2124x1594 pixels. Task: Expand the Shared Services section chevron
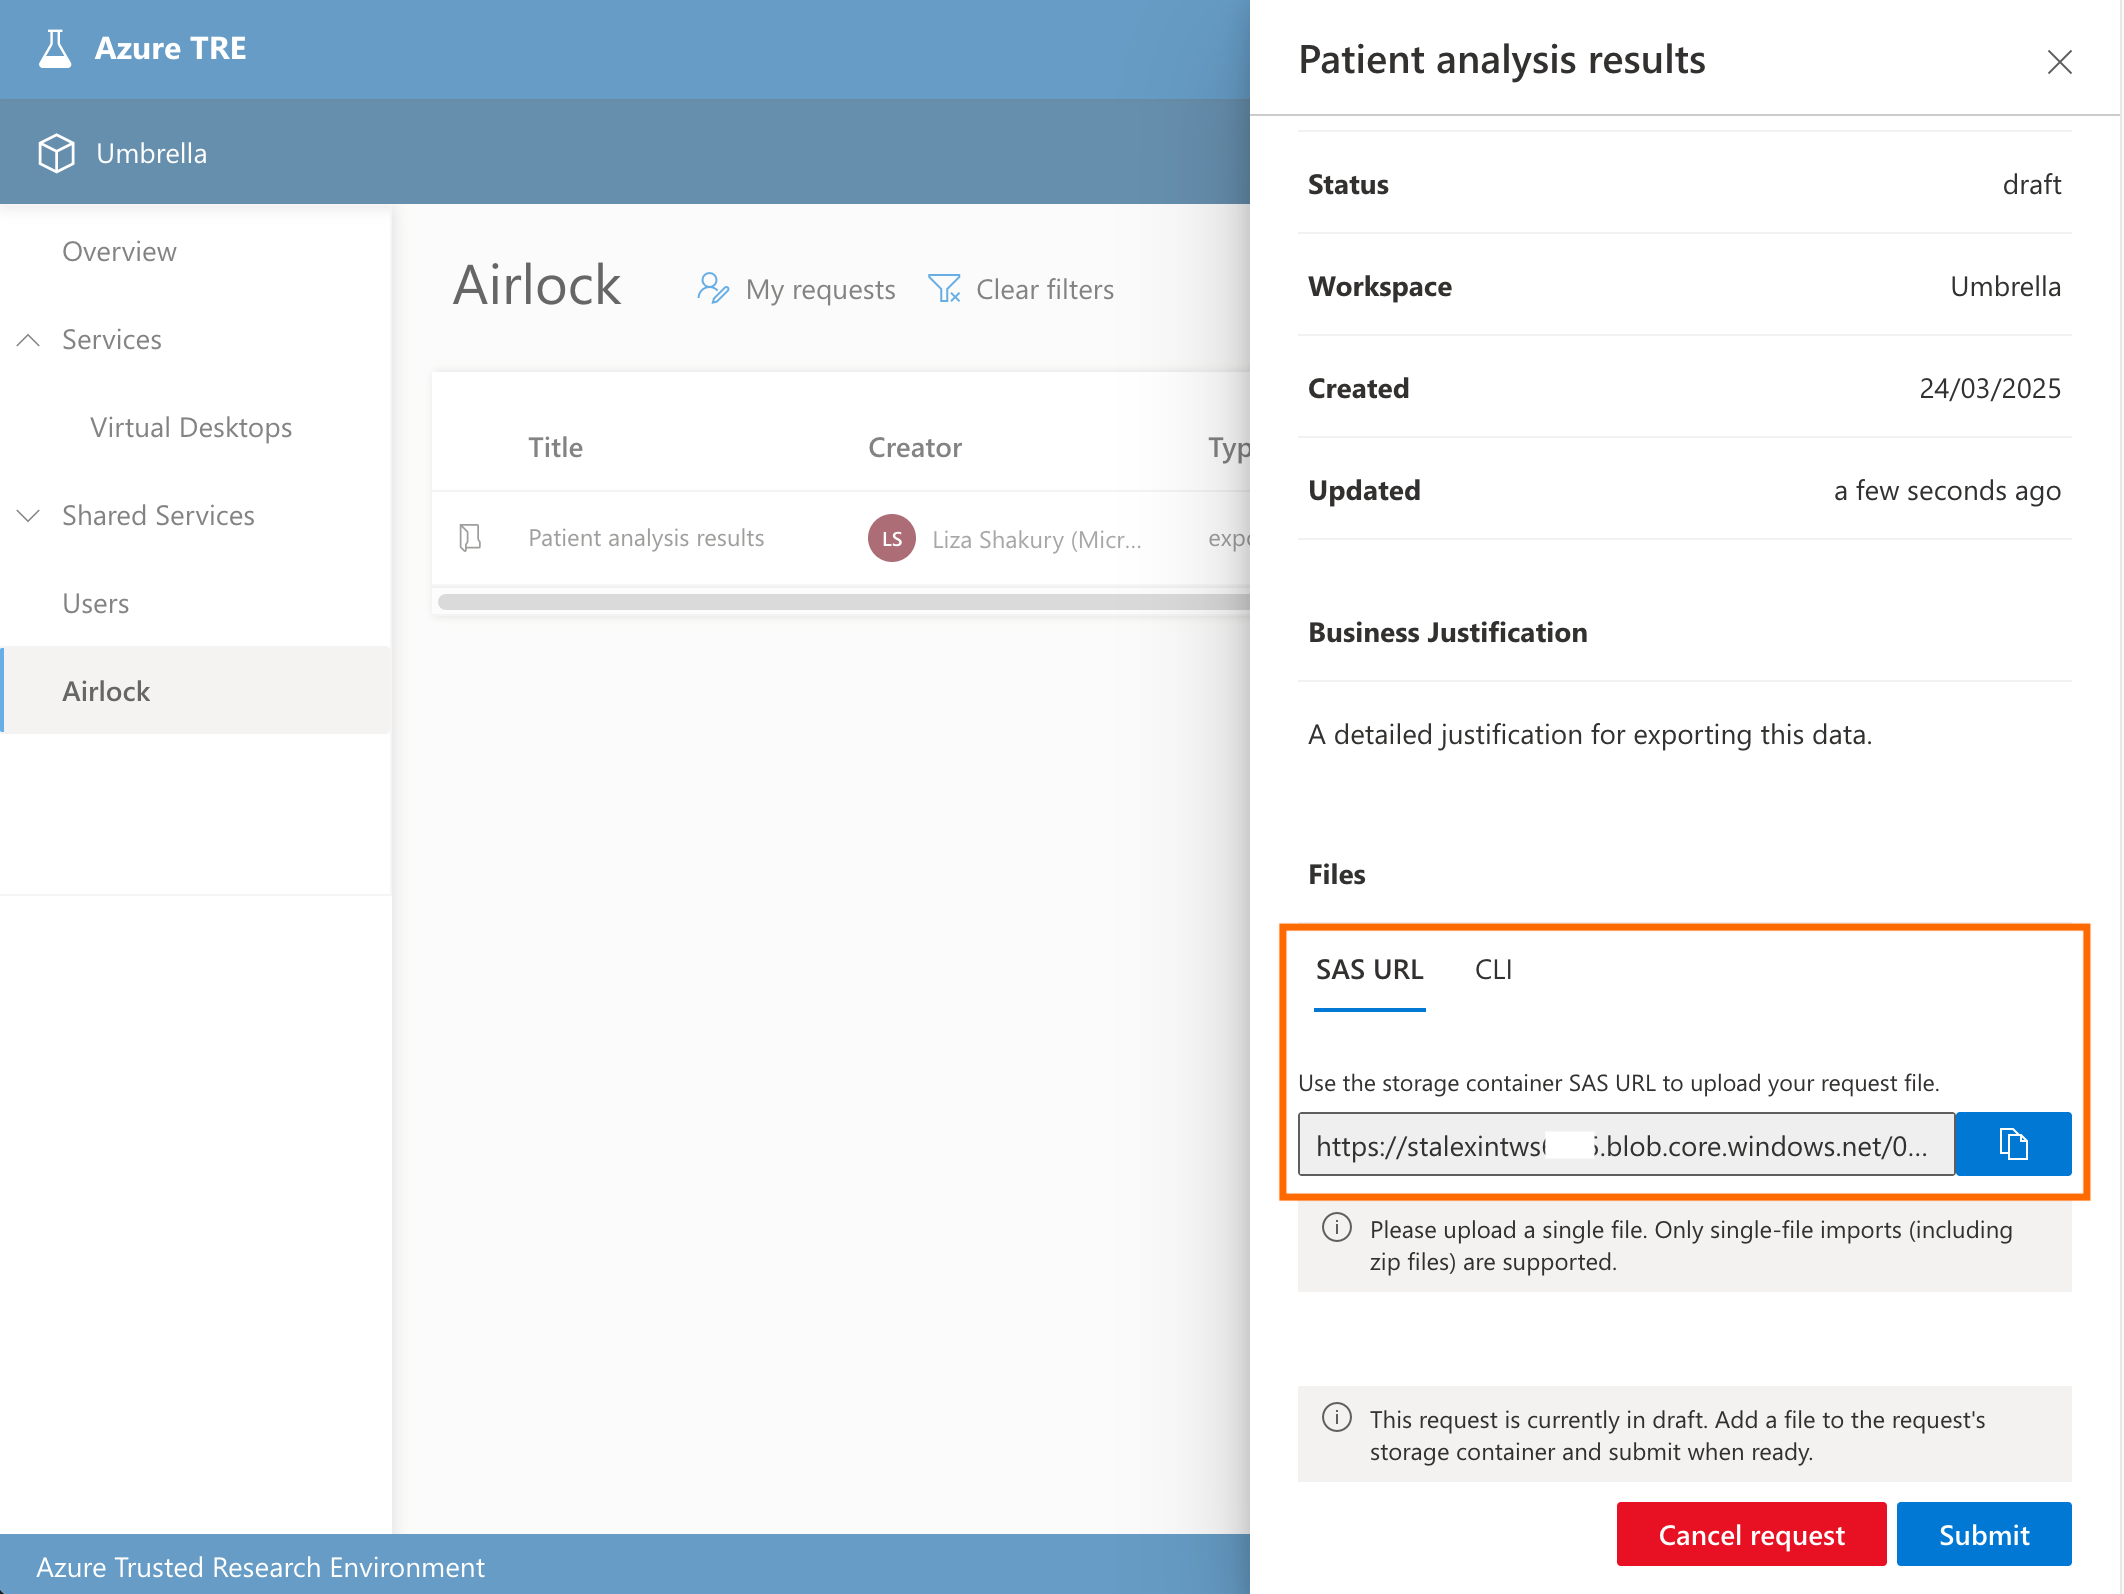29,516
